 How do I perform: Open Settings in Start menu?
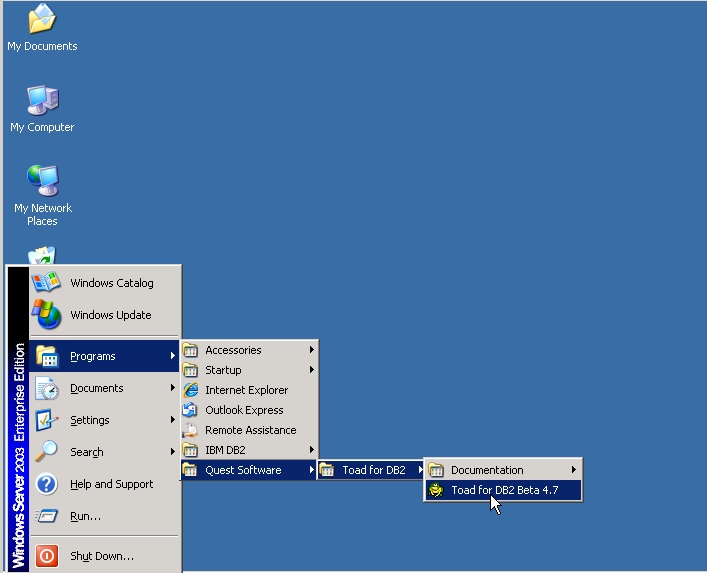point(104,420)
